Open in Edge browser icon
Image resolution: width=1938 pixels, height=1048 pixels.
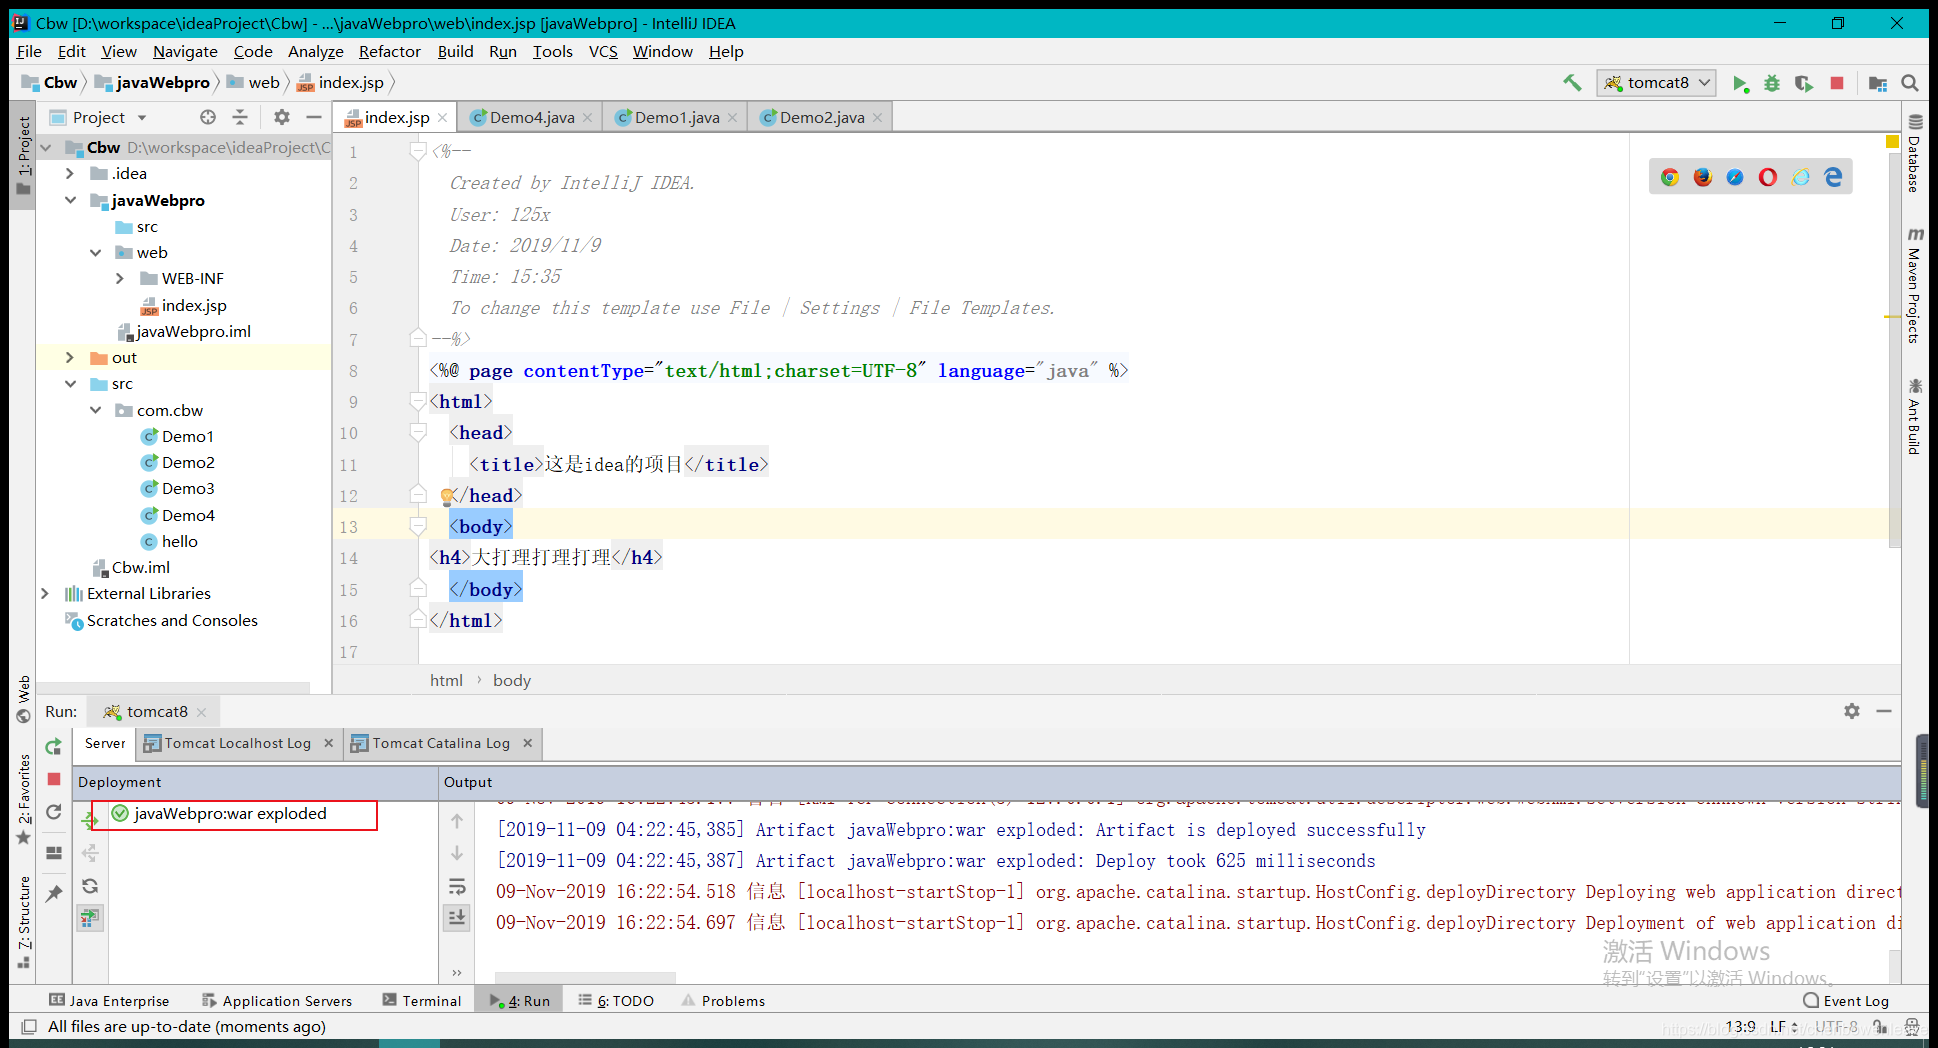(1833, 177)
